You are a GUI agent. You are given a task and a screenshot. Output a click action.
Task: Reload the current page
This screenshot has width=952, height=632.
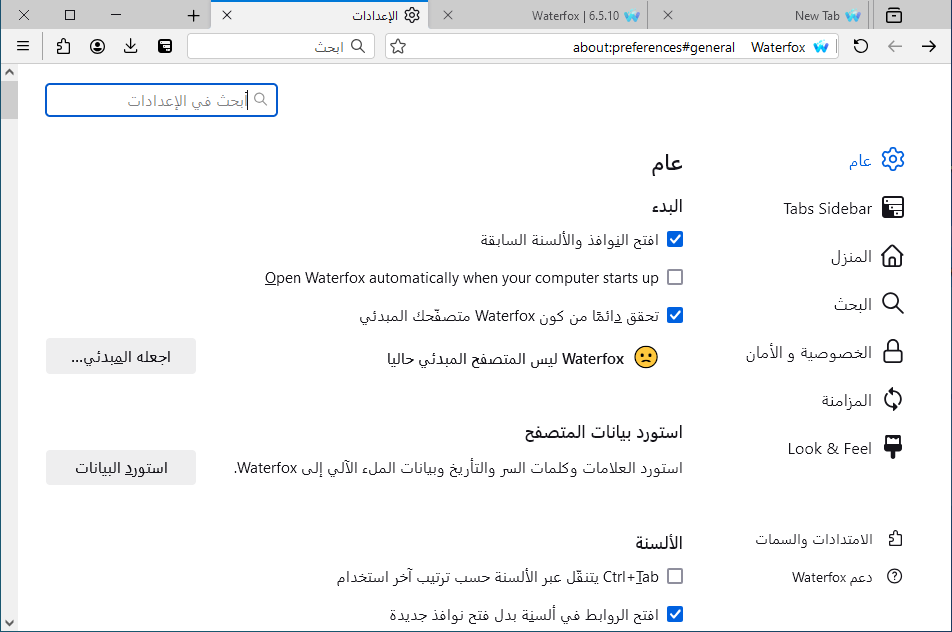pos(860,46)
